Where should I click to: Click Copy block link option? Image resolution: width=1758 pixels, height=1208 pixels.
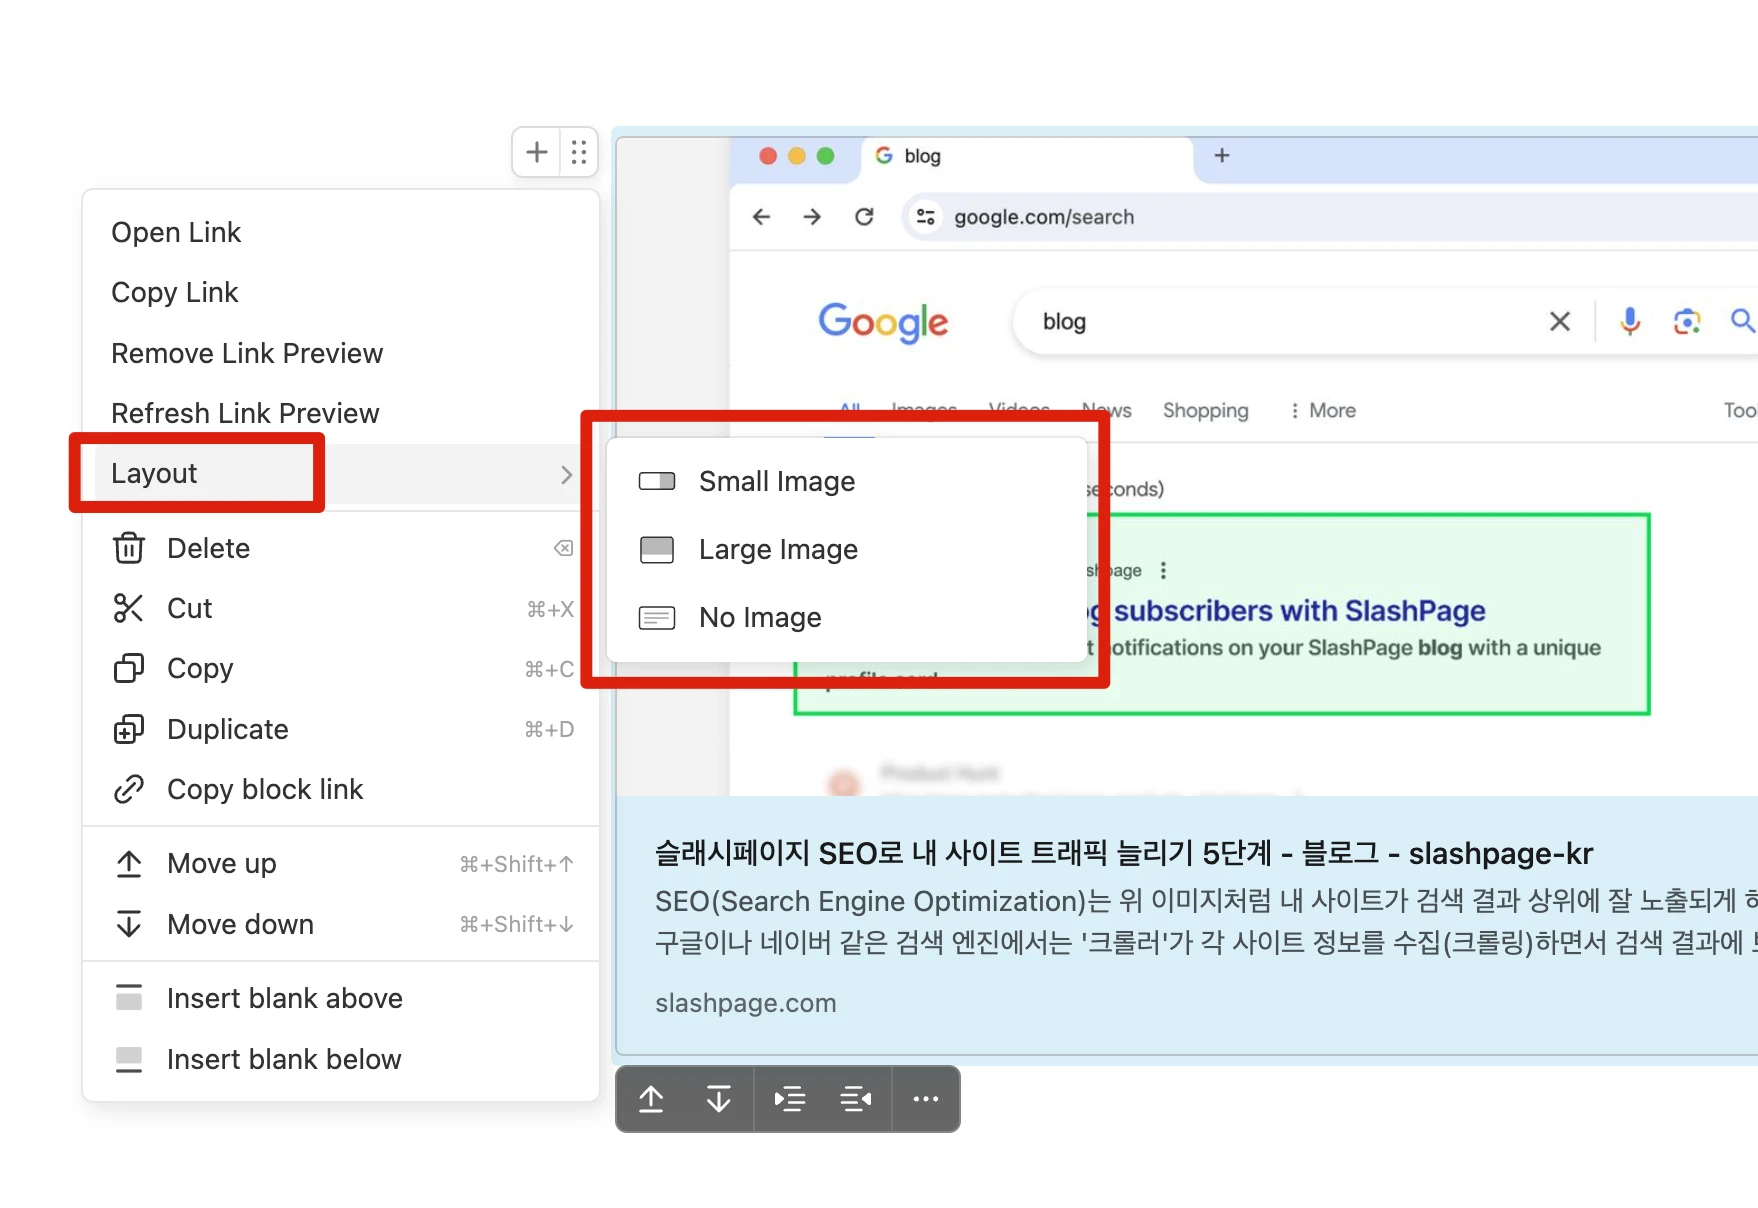[264, 790]
